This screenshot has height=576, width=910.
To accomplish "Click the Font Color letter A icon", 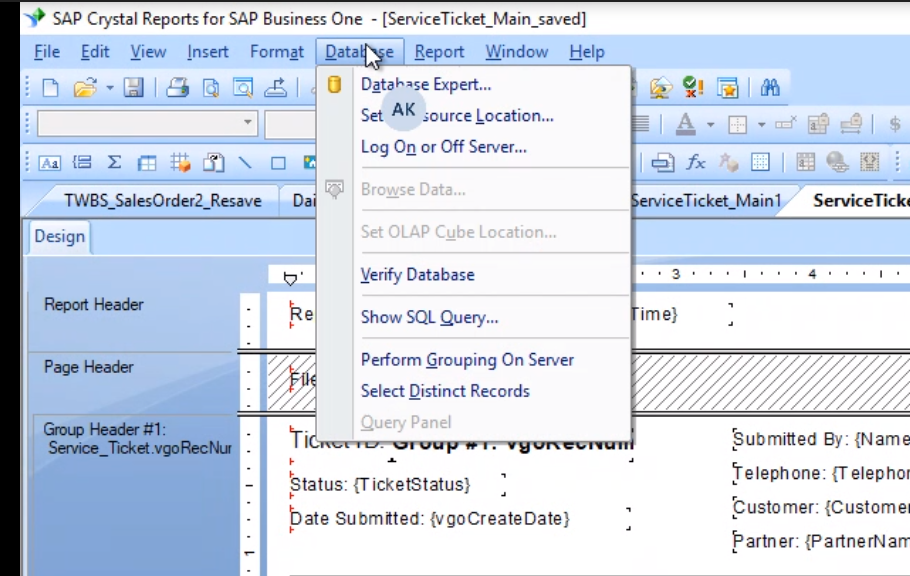I will click(x=685, y=124).
